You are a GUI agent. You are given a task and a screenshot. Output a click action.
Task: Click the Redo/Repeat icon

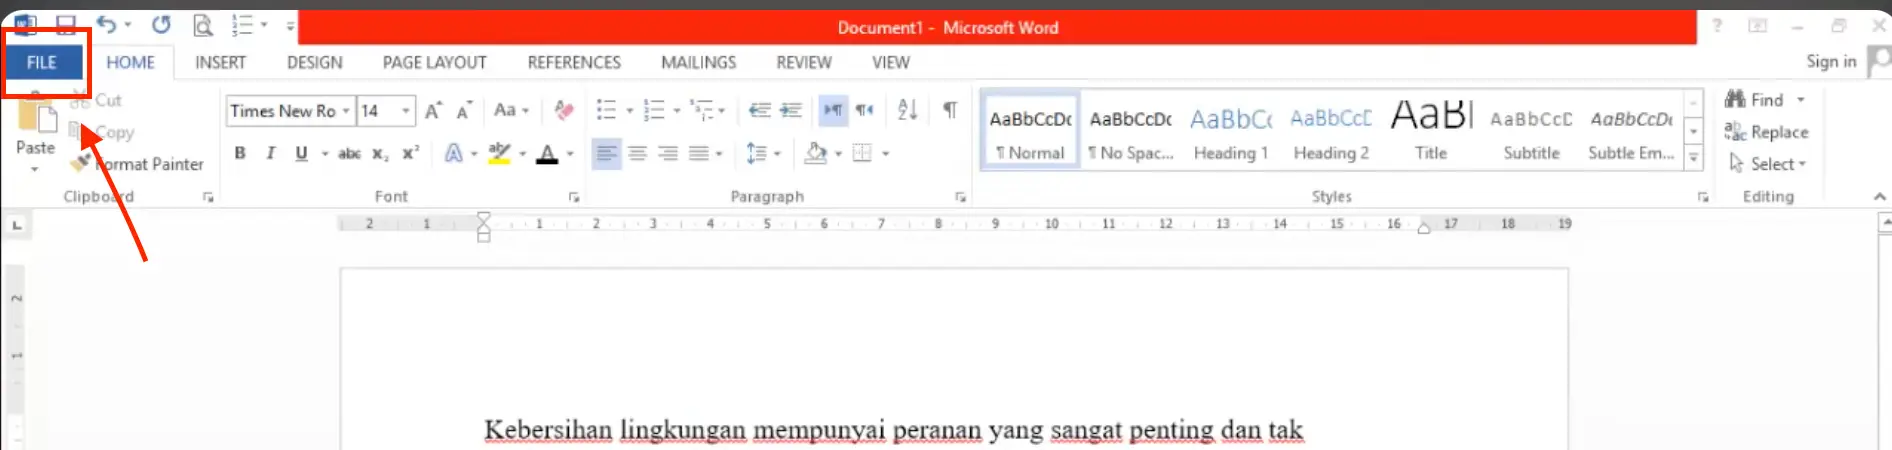coord(161,24)
